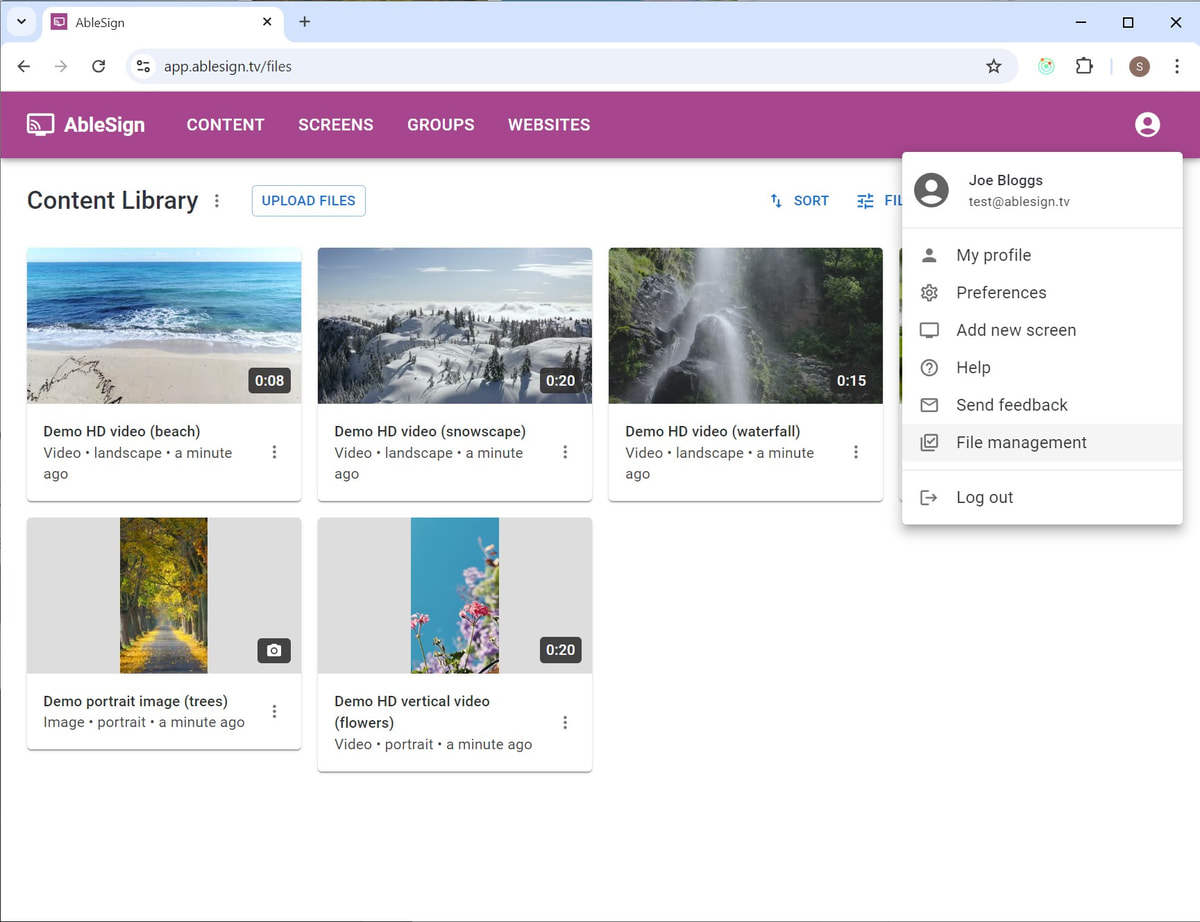Select Log out from the menu
Image resolution: width=1200 pixels, height=922 pixels.
click(984, 497)
